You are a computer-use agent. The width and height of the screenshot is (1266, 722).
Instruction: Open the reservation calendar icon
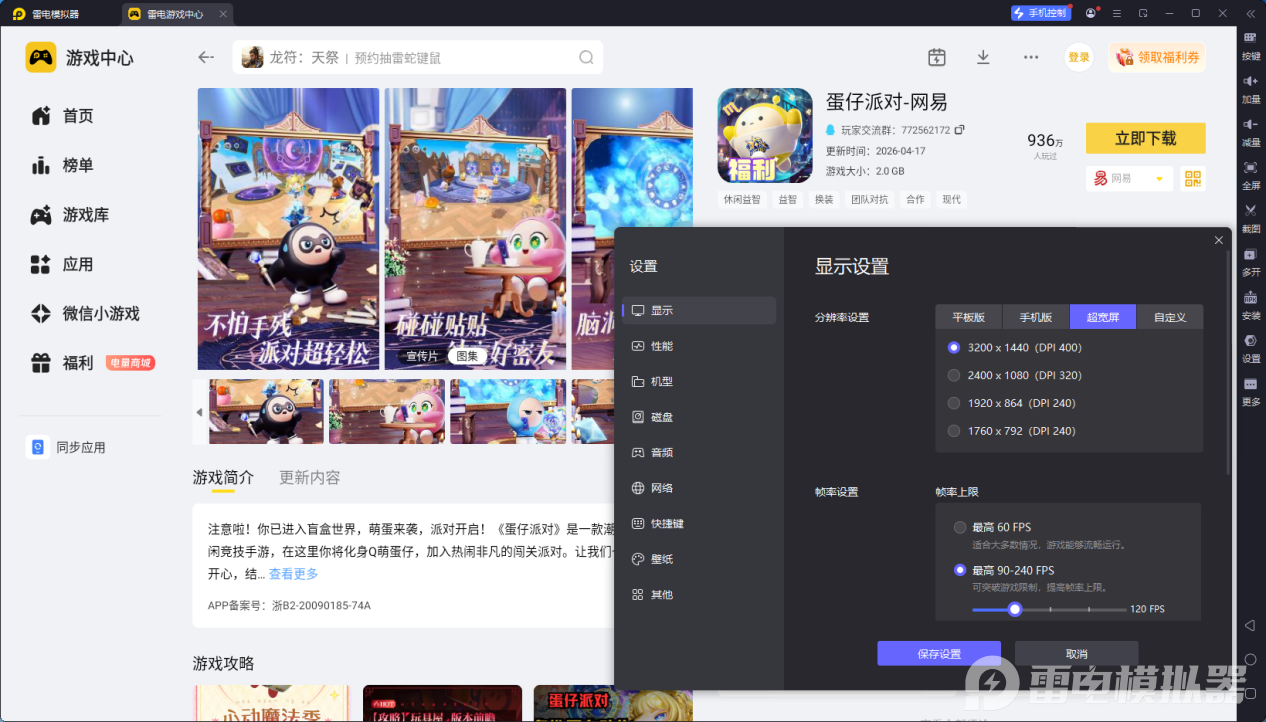tap(936, 57)
